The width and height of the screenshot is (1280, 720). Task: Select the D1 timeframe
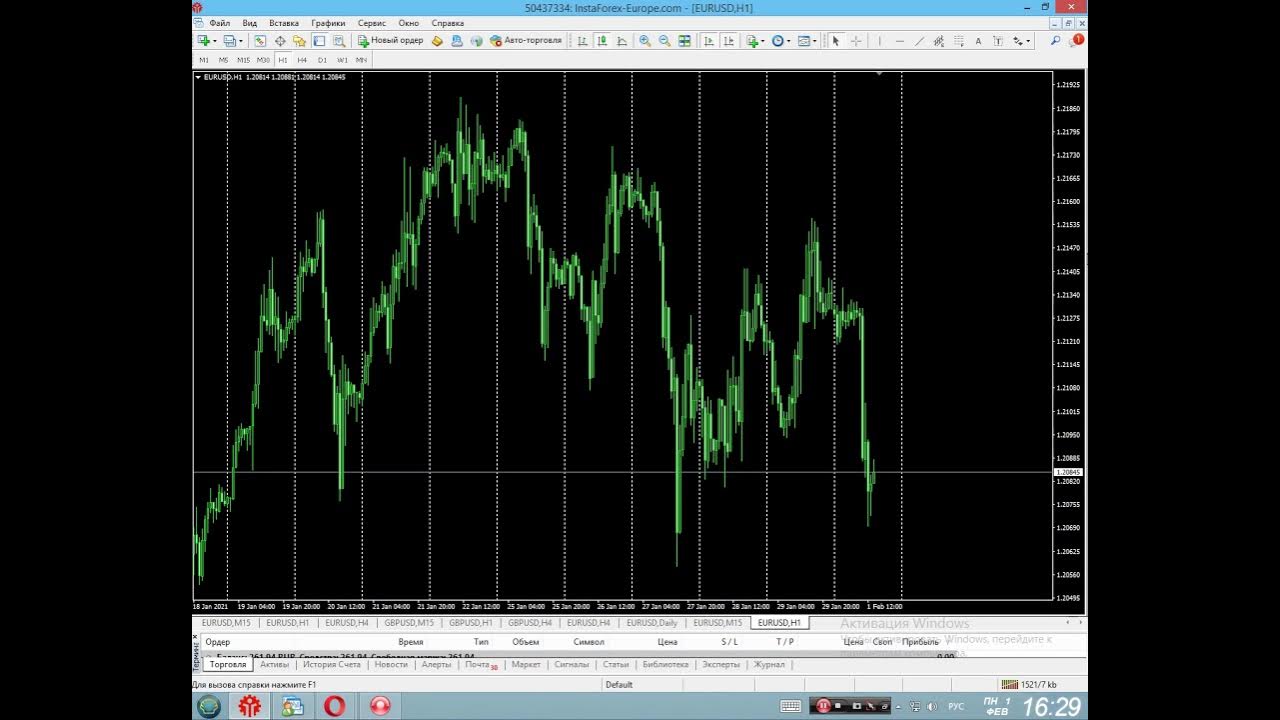[322, 60]
